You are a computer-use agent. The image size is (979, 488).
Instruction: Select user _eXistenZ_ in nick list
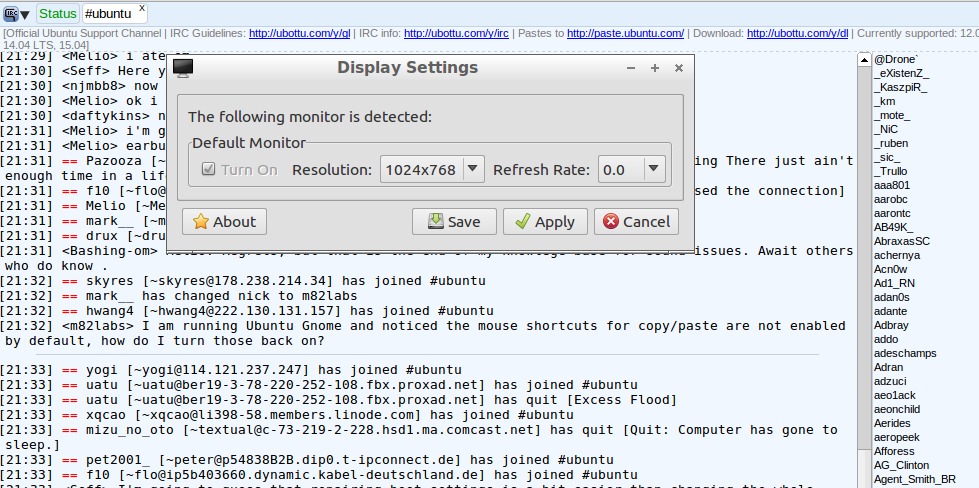tap(902, 74)
